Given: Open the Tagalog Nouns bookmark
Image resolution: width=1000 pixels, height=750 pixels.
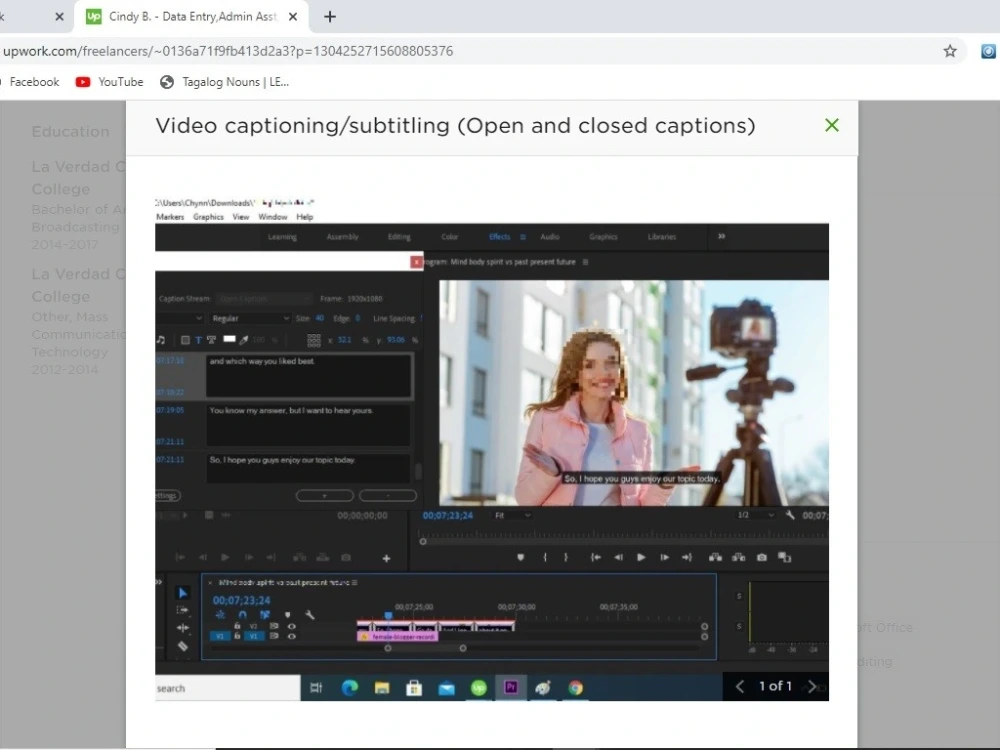Looking at the screenshot, I should pyautogui.click(x=224, y=82).
